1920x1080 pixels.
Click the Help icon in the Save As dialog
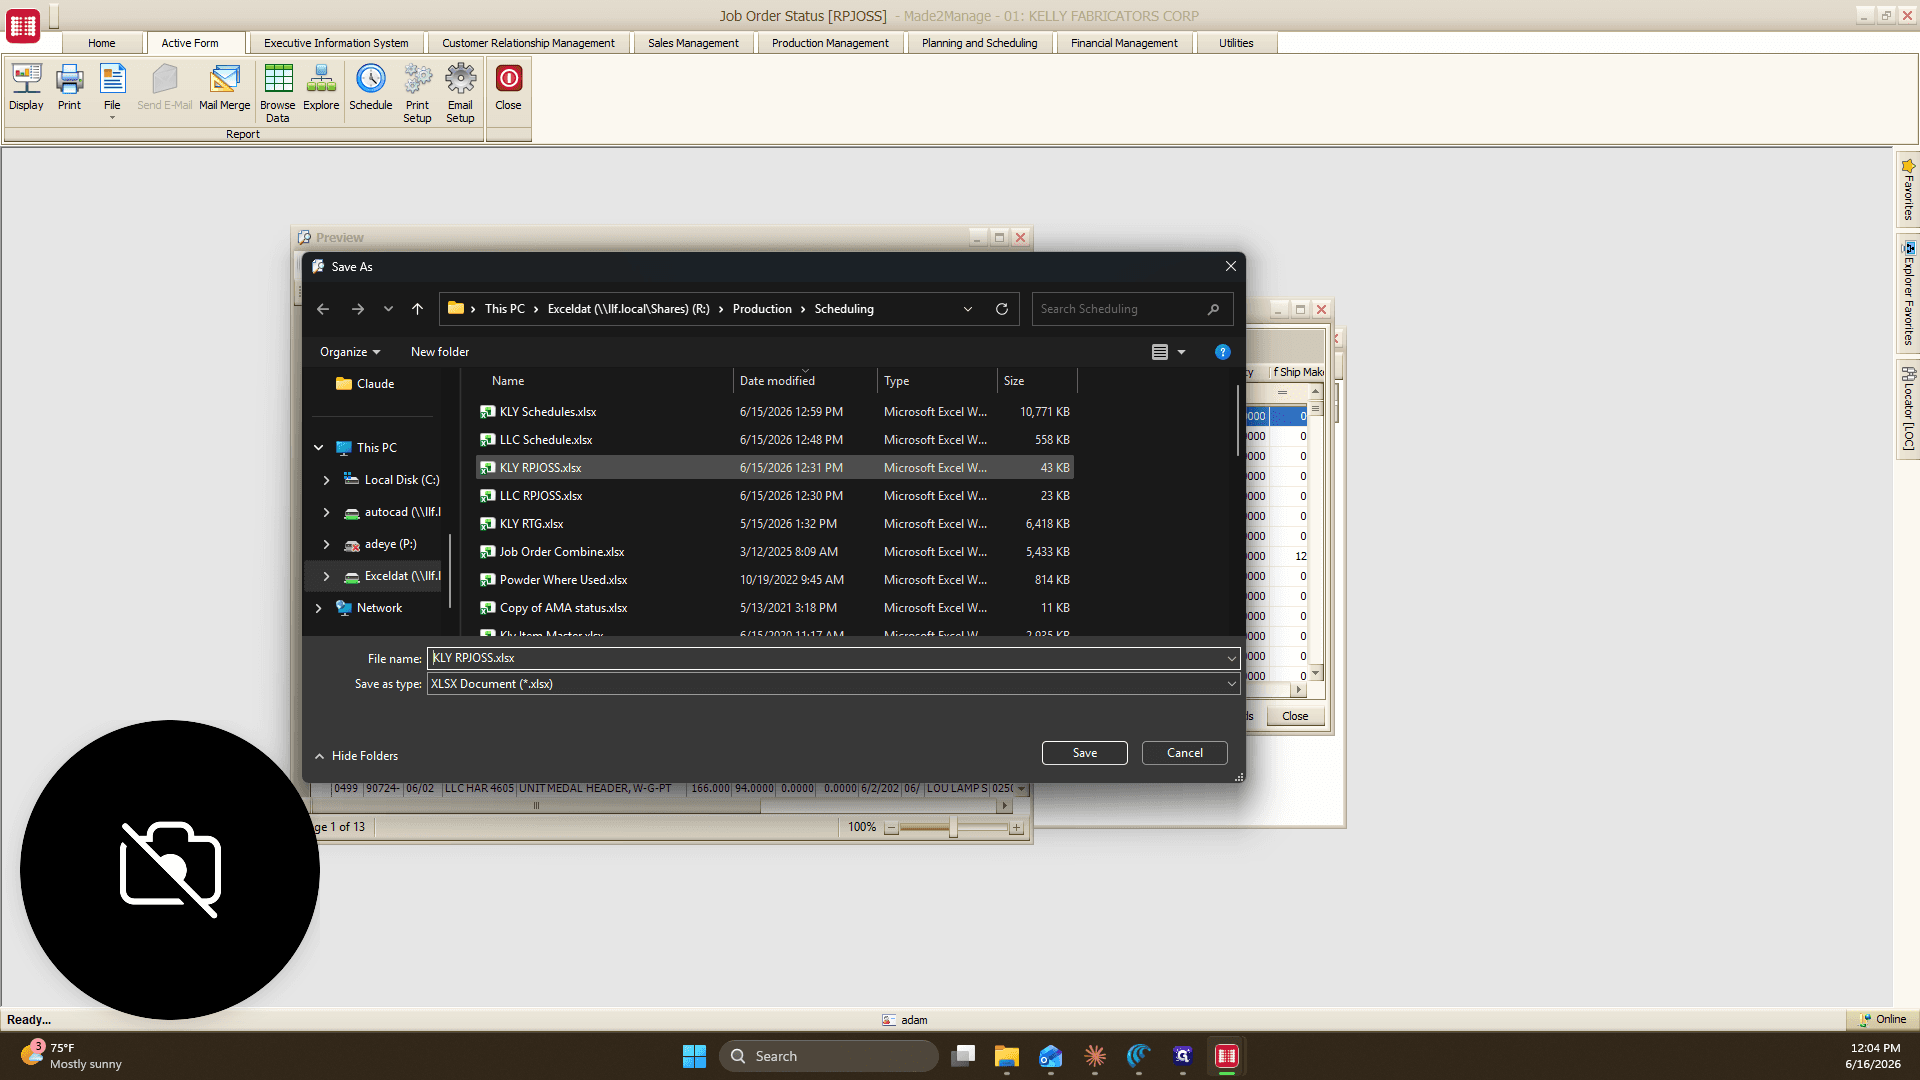point(1222,352)
